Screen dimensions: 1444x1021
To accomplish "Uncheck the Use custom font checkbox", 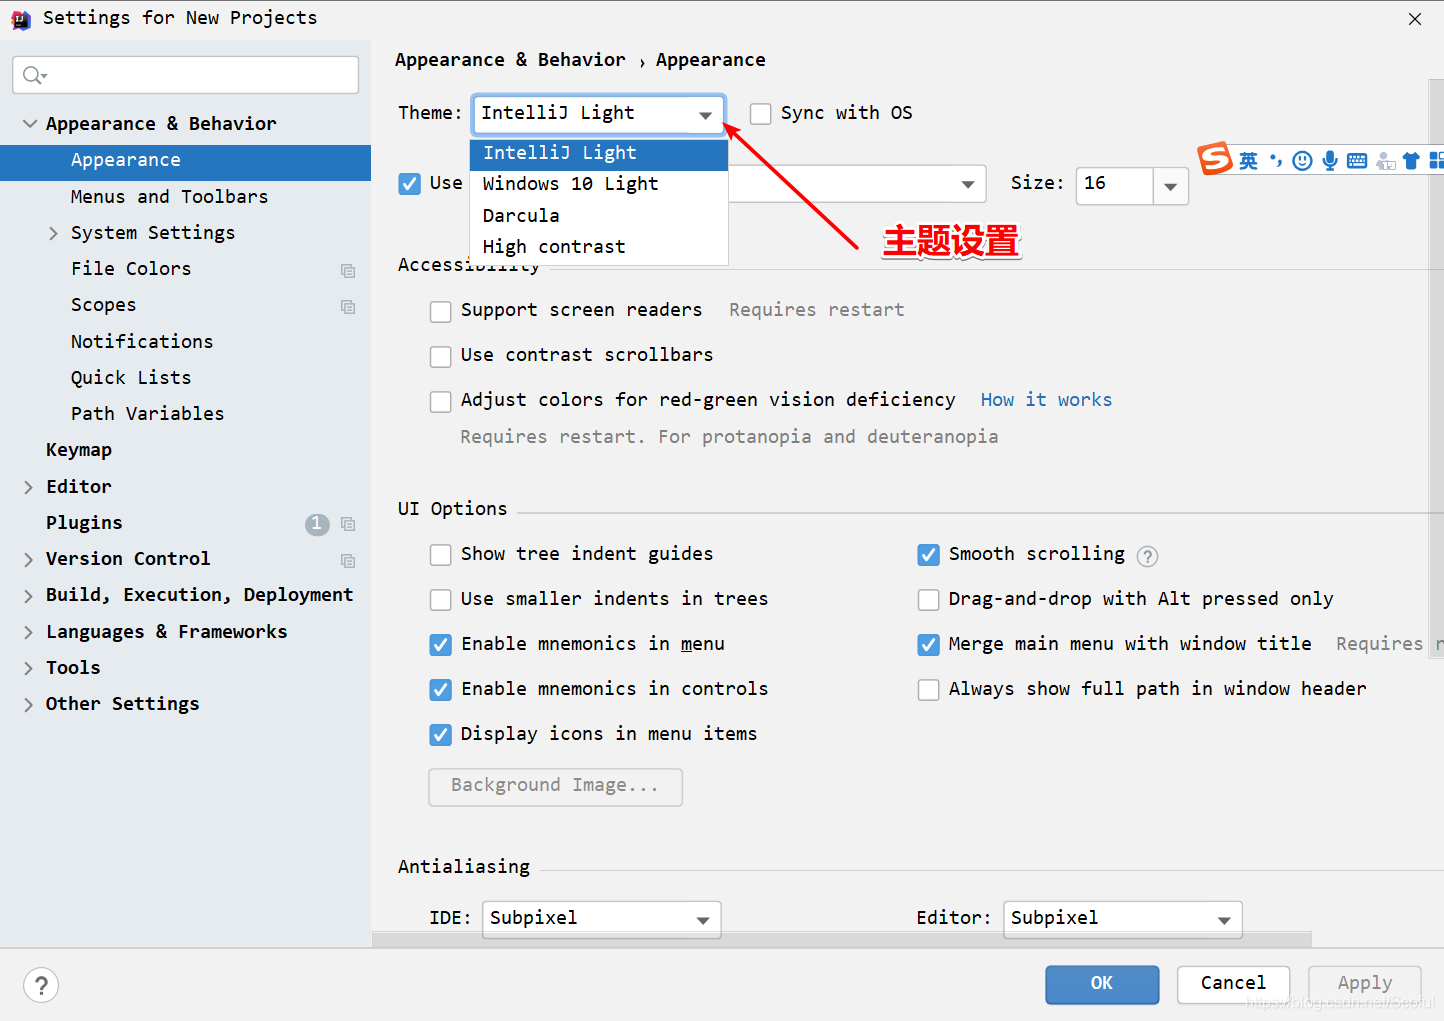I will [409, 184].
